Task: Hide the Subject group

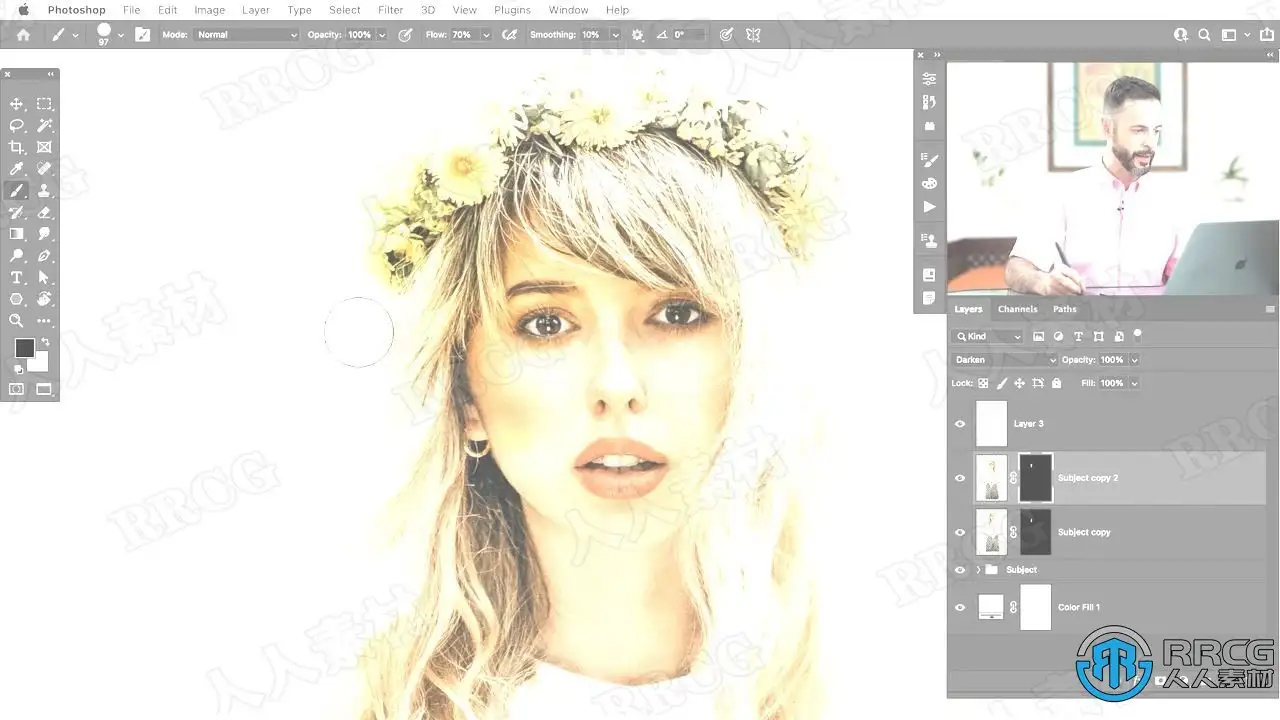Action: pos(960,570)
